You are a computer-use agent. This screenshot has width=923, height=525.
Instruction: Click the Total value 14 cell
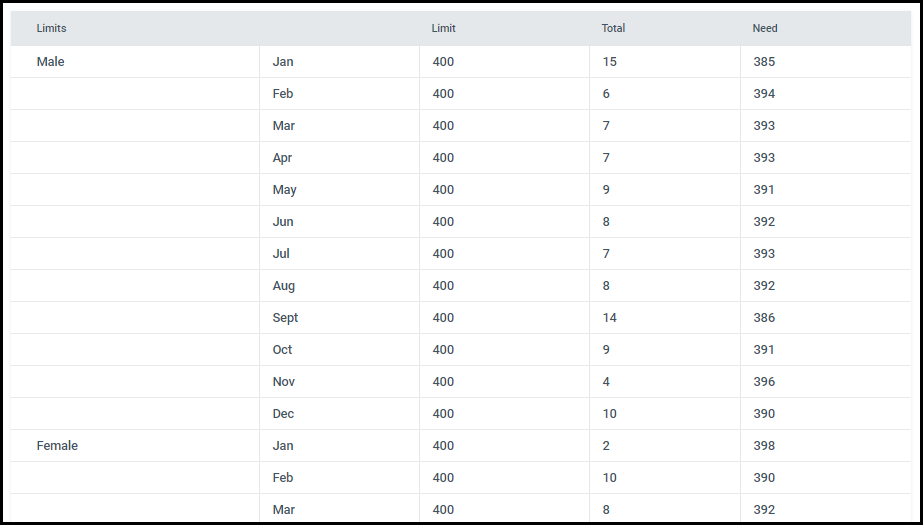665,318
